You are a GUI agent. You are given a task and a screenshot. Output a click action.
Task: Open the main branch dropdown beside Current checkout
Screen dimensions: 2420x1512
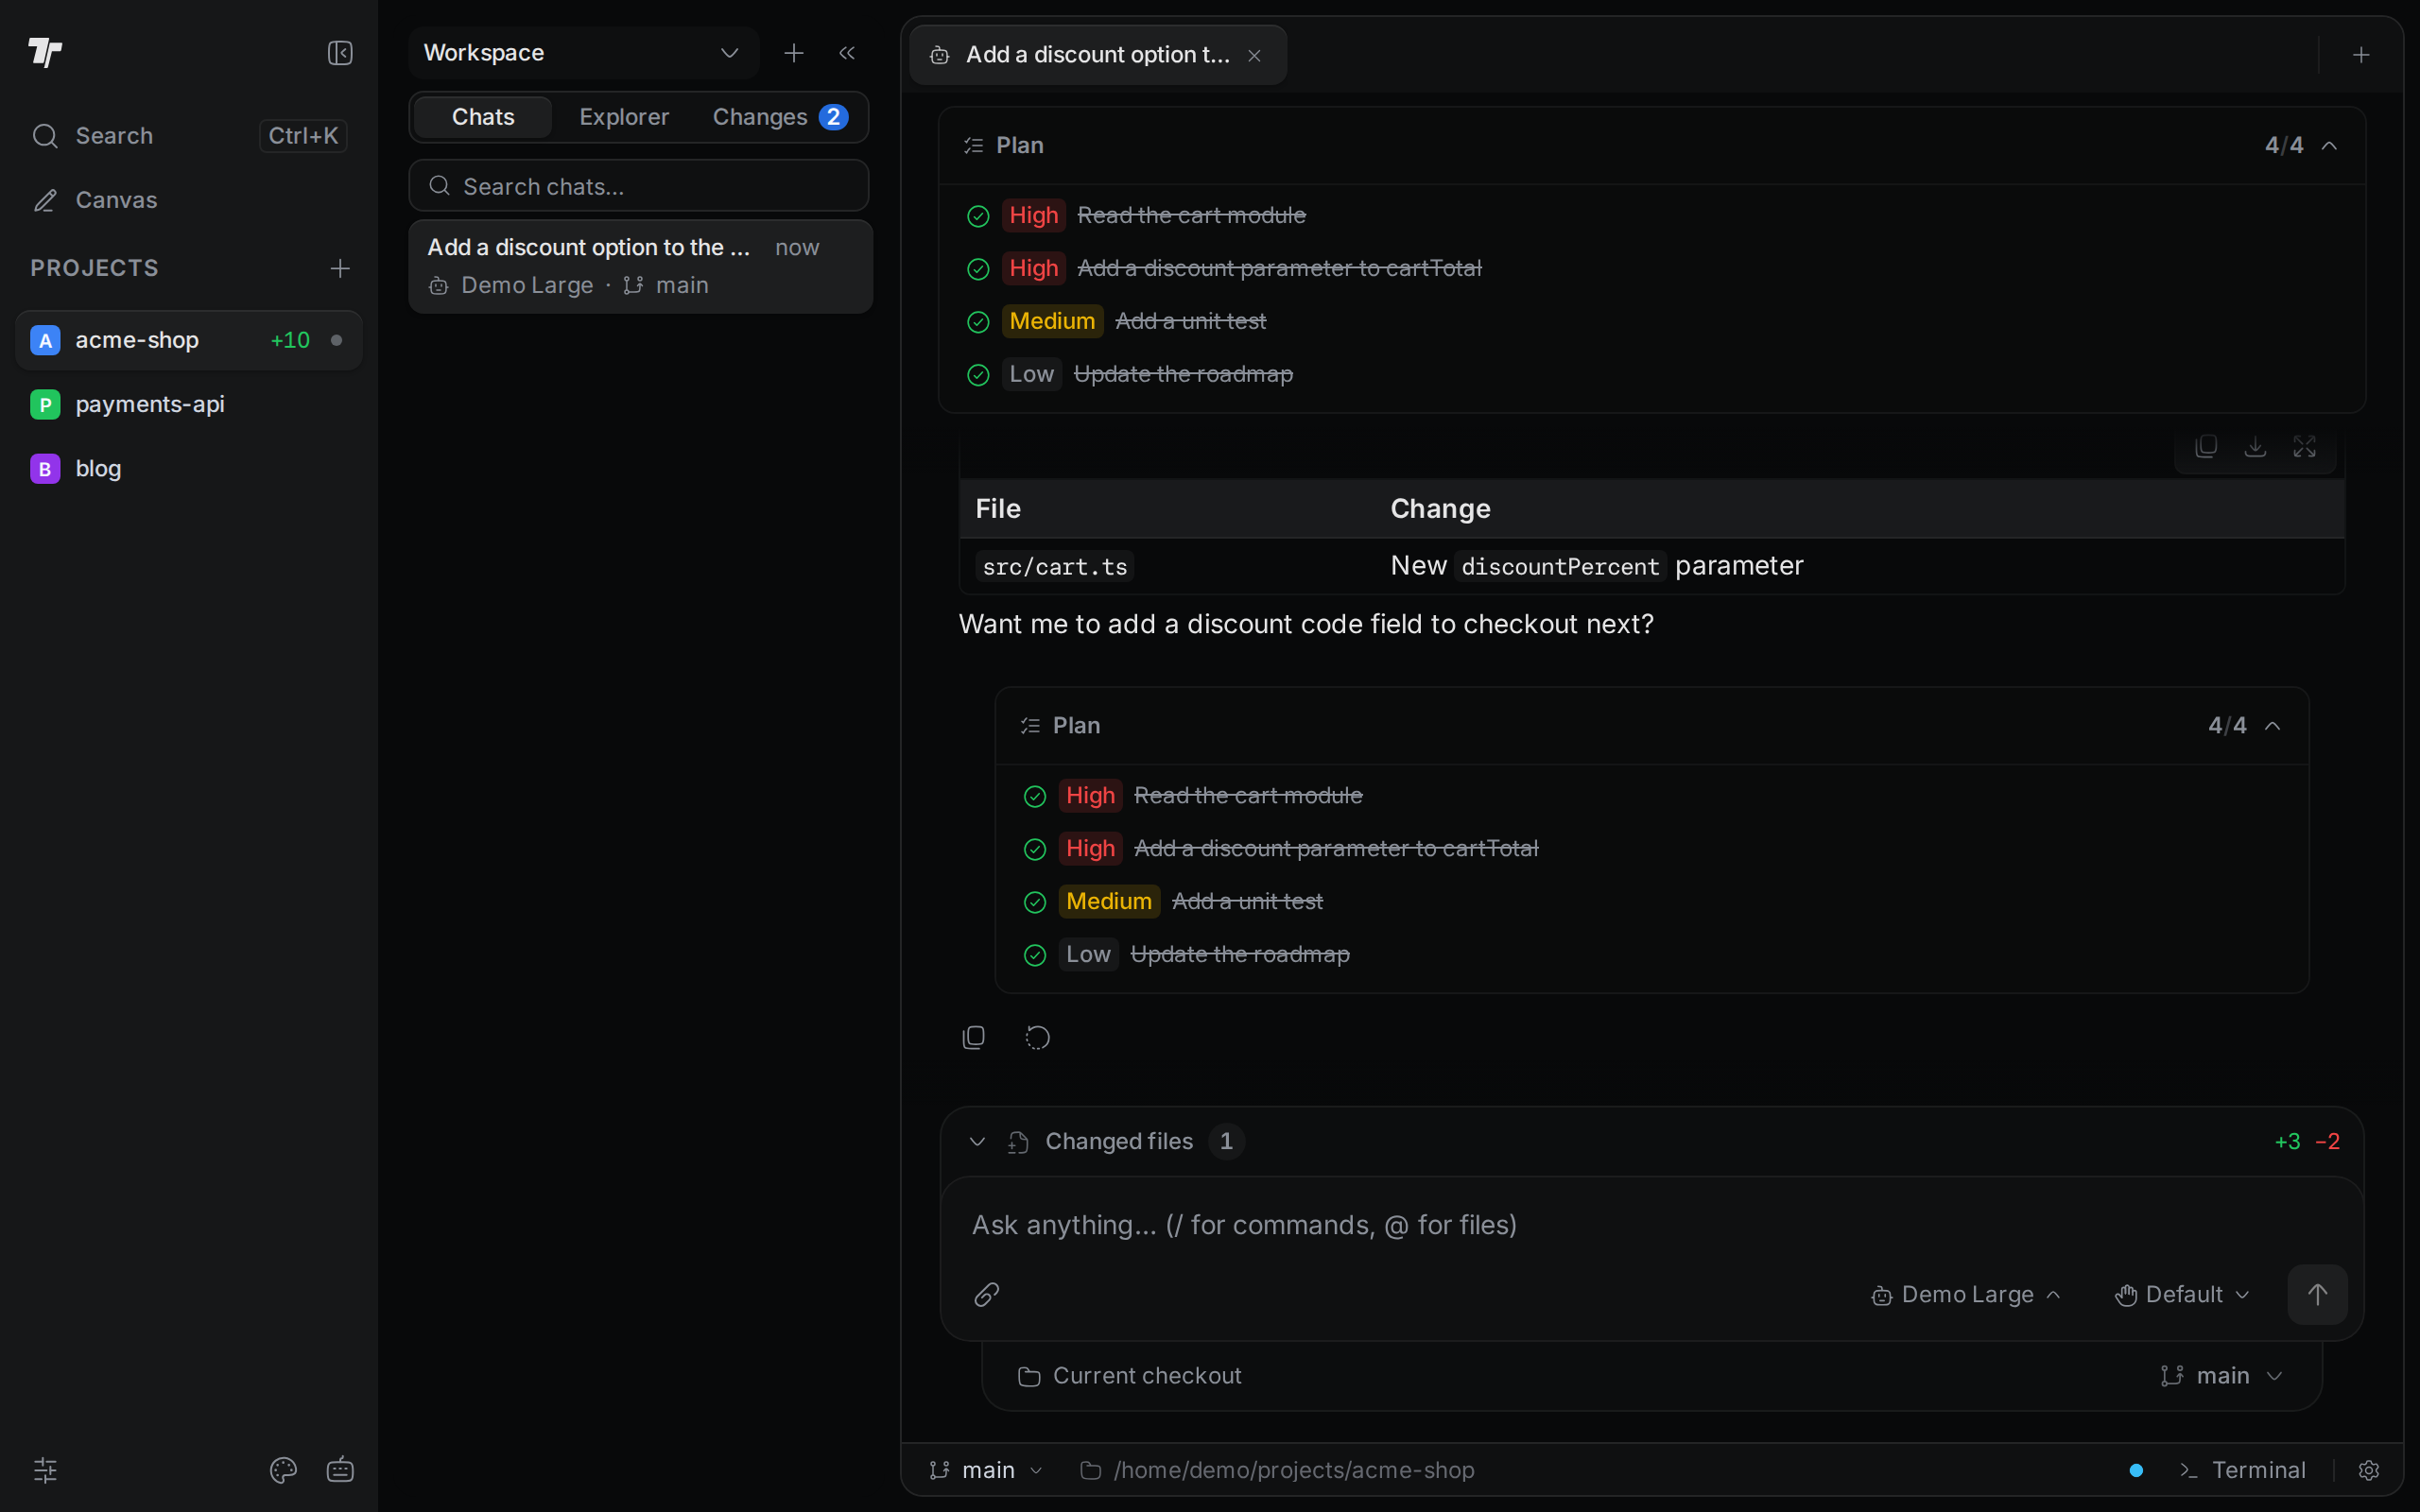tap(2222, 1376)
